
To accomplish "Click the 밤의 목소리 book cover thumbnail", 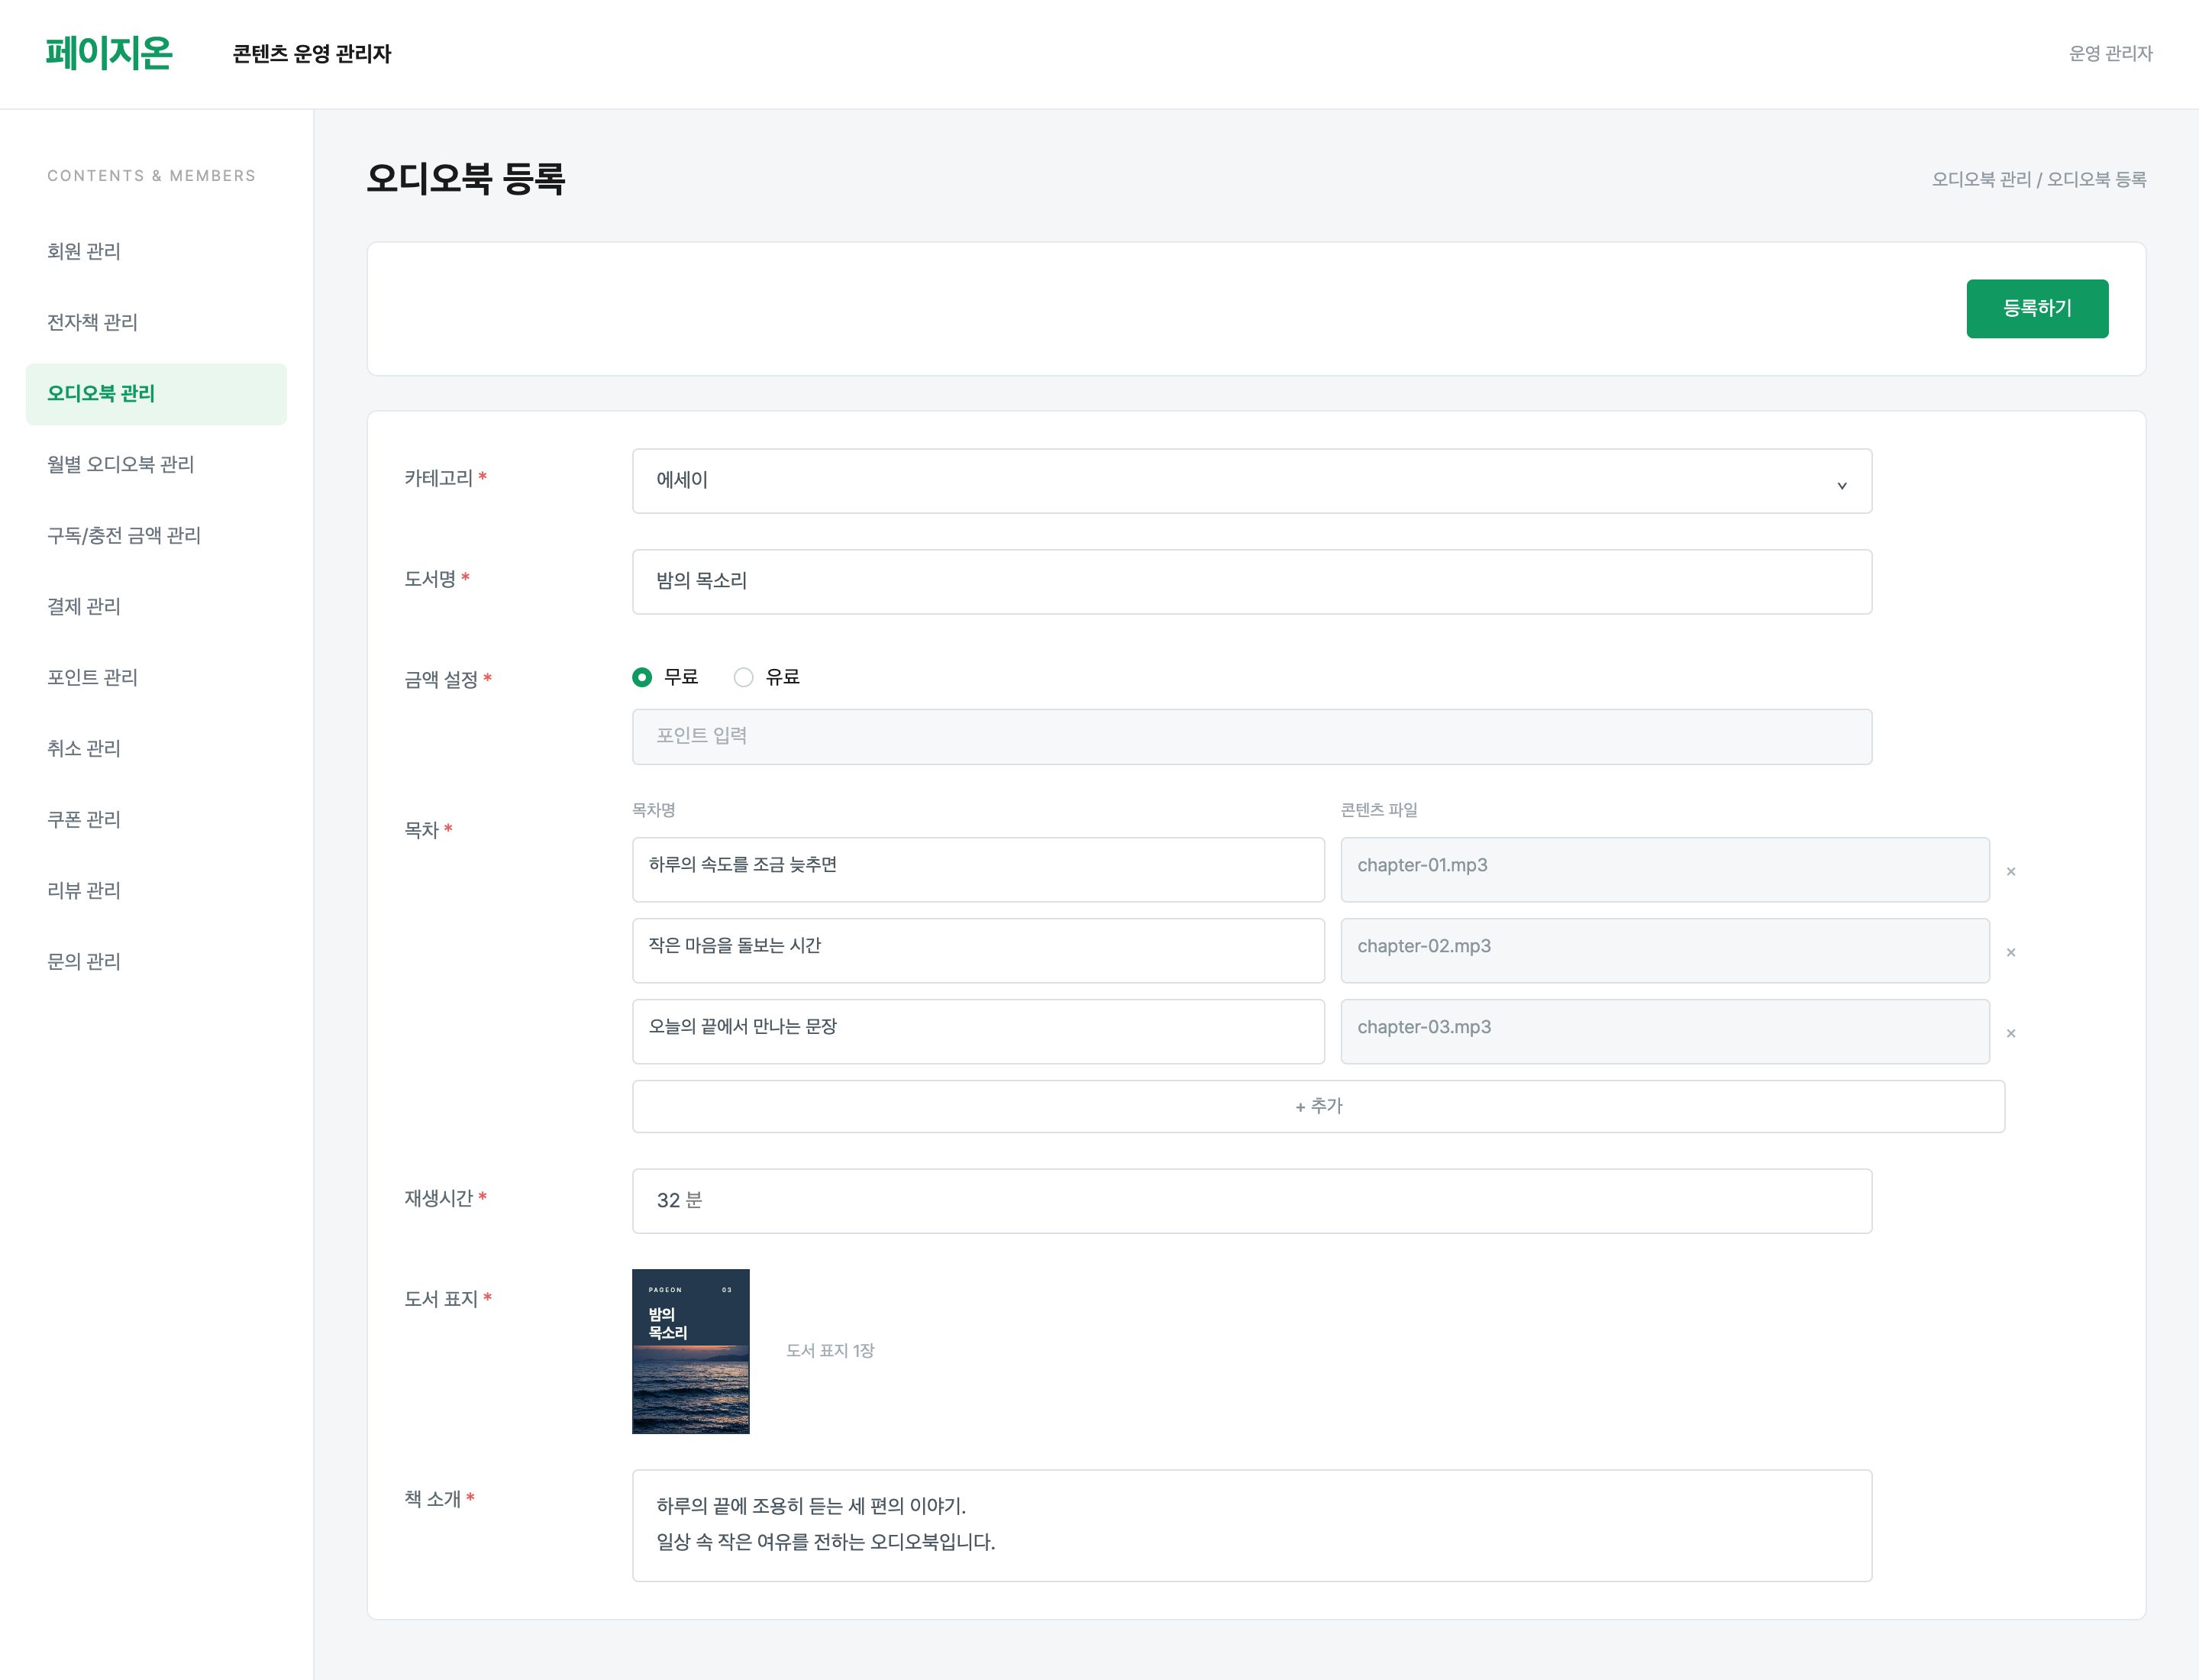I will coord(690,1351).
